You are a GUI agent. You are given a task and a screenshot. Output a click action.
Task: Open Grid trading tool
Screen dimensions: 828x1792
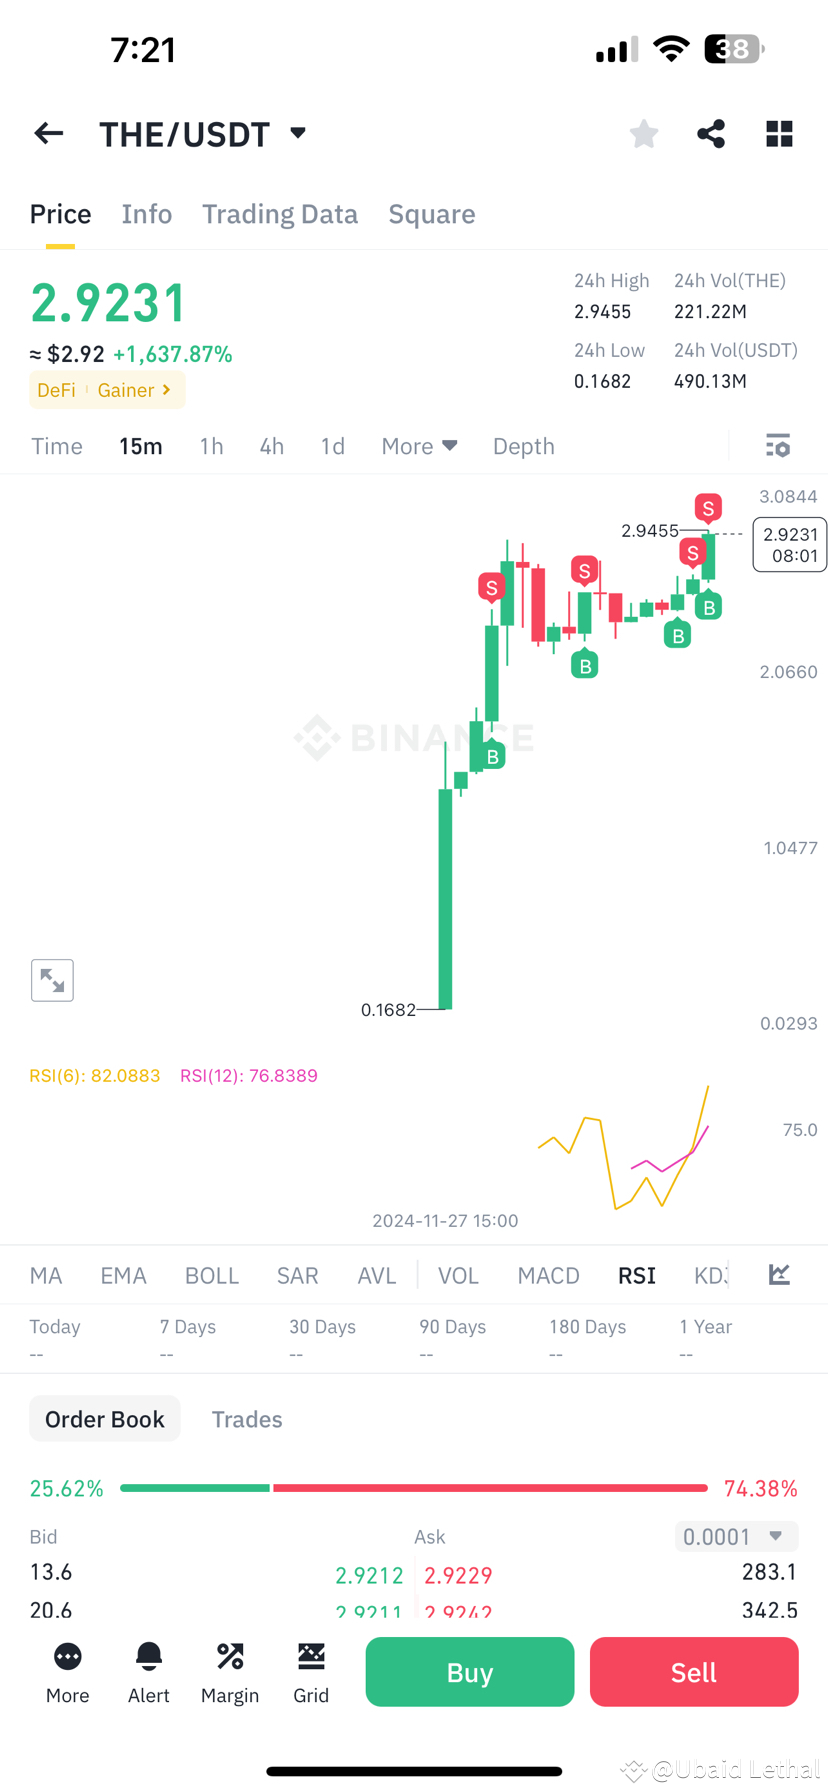[x=311, y=1672]
